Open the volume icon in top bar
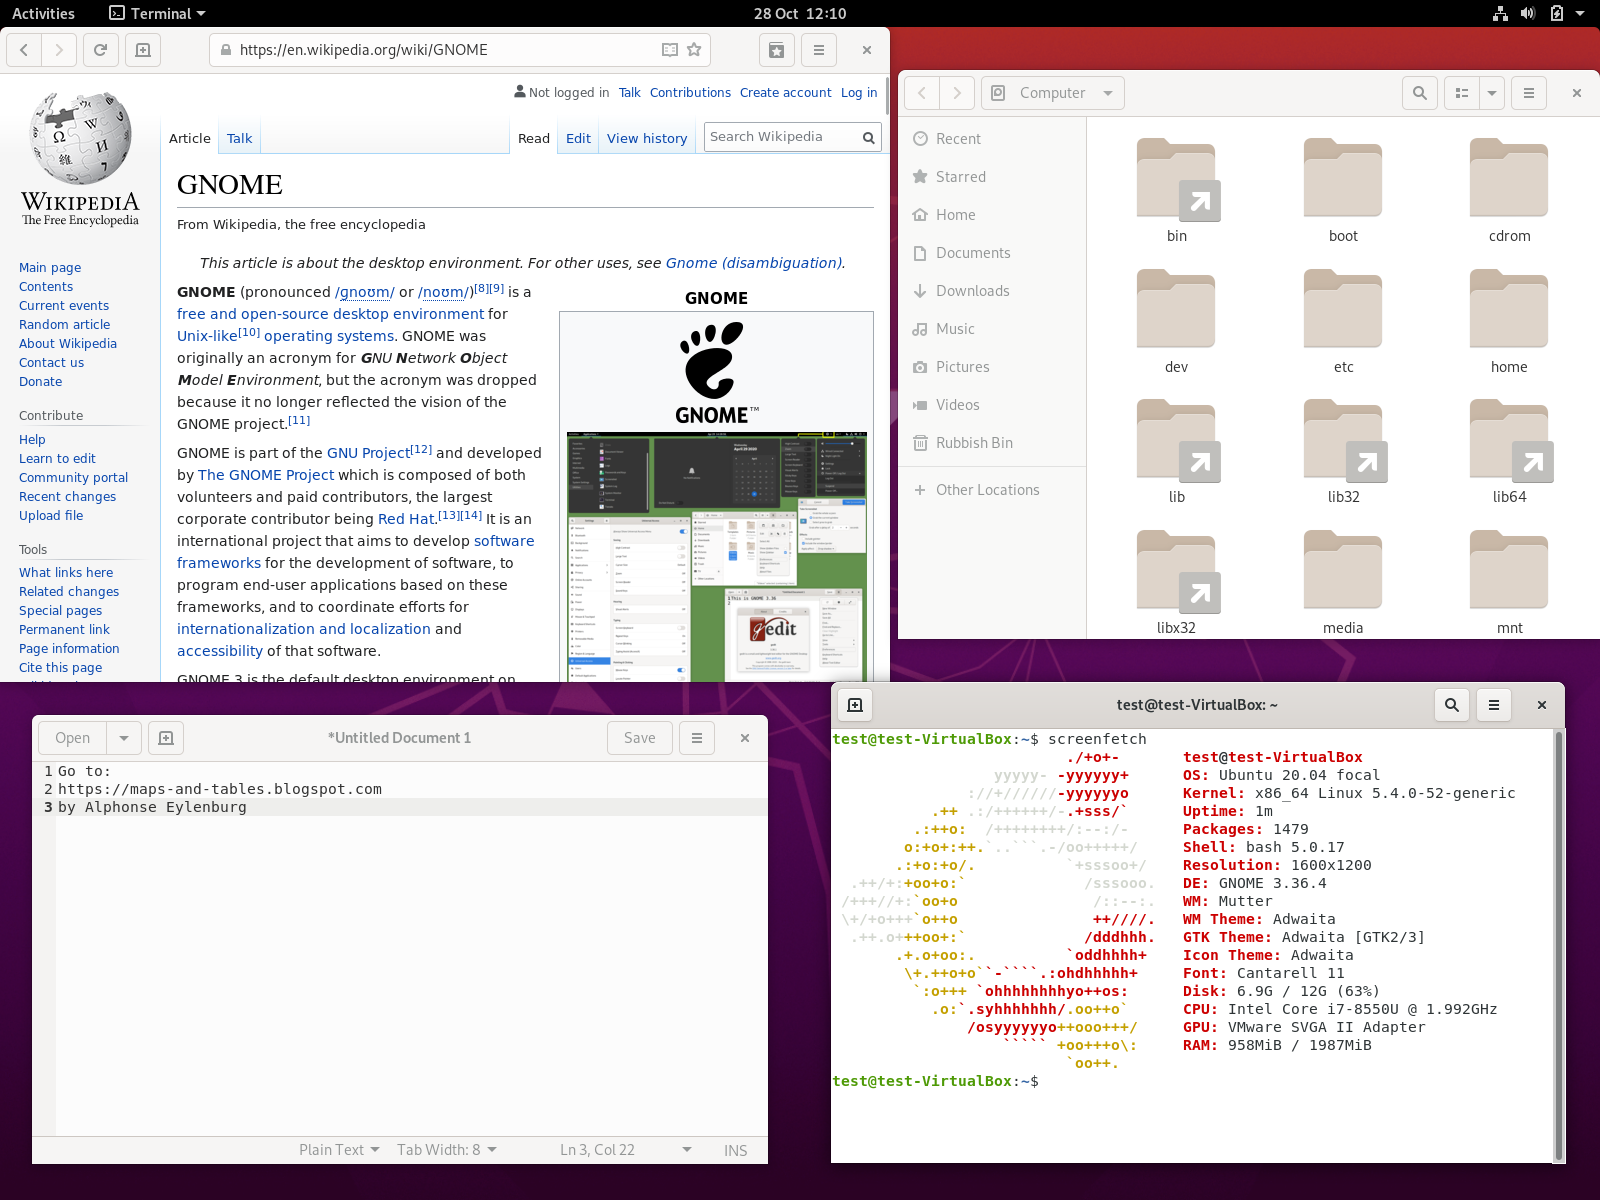 pyautogui.click(x=1527, y=14)
